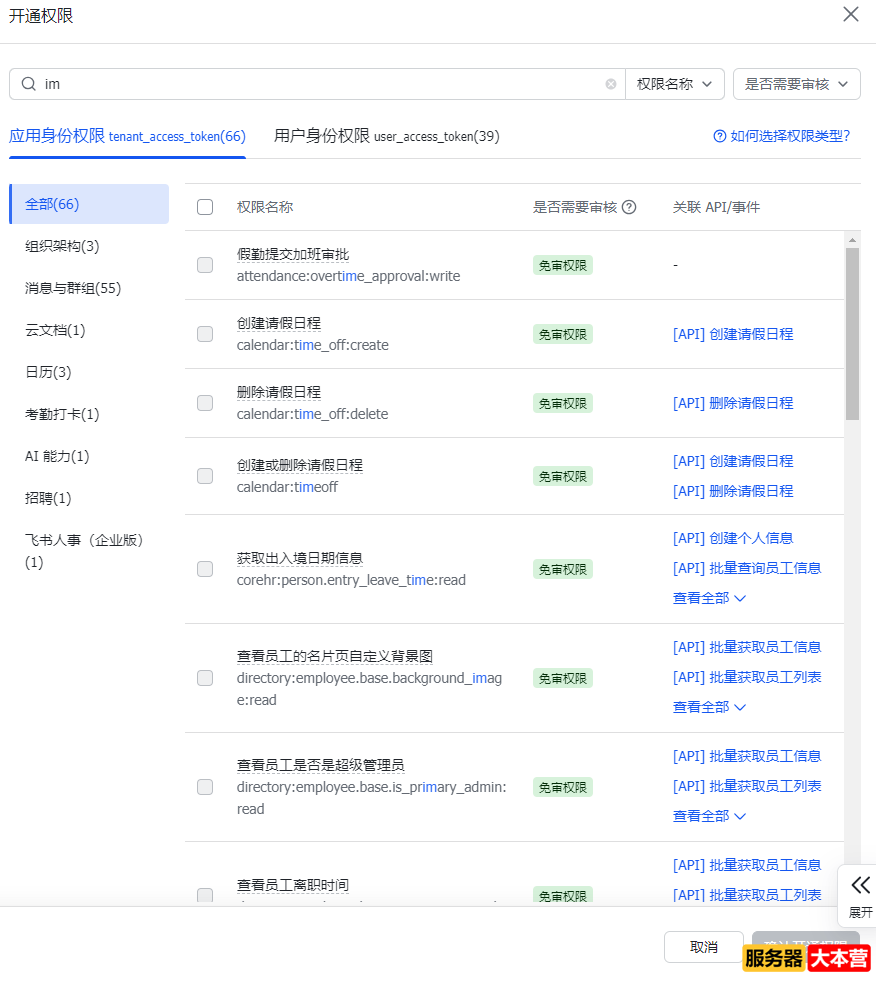Viewport: 876px width, 983px height.
Task: Click the calendar:time_off:delete scope text
Action: [312, 414]
